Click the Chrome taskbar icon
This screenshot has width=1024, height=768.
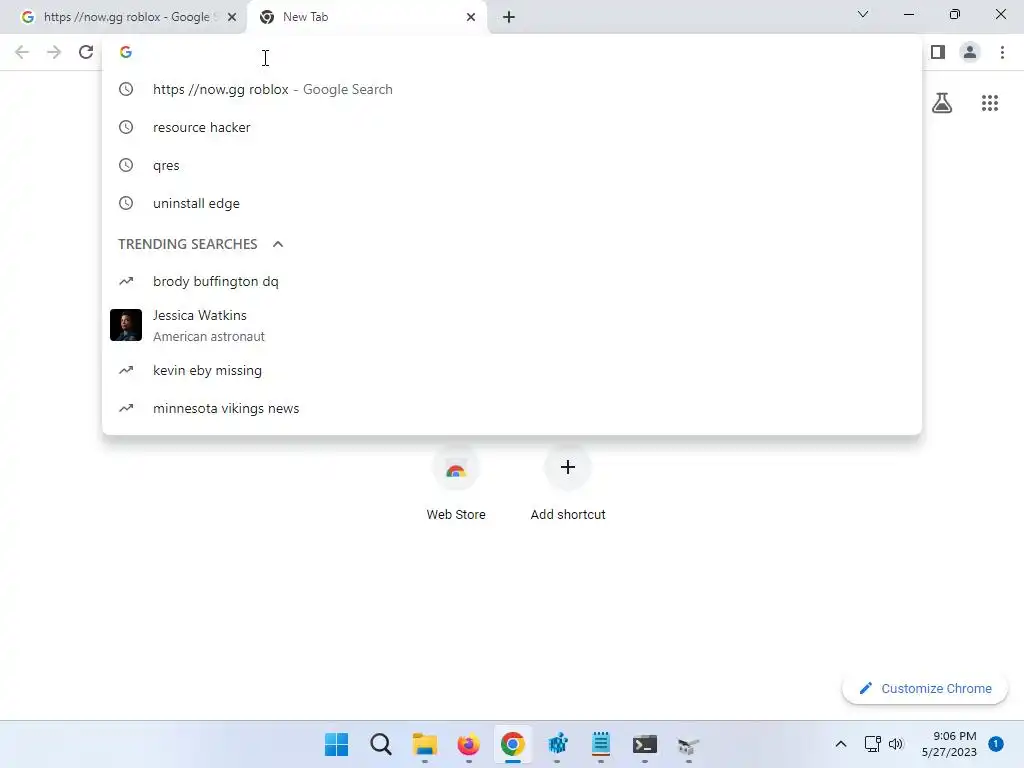(x=513, y=744)
